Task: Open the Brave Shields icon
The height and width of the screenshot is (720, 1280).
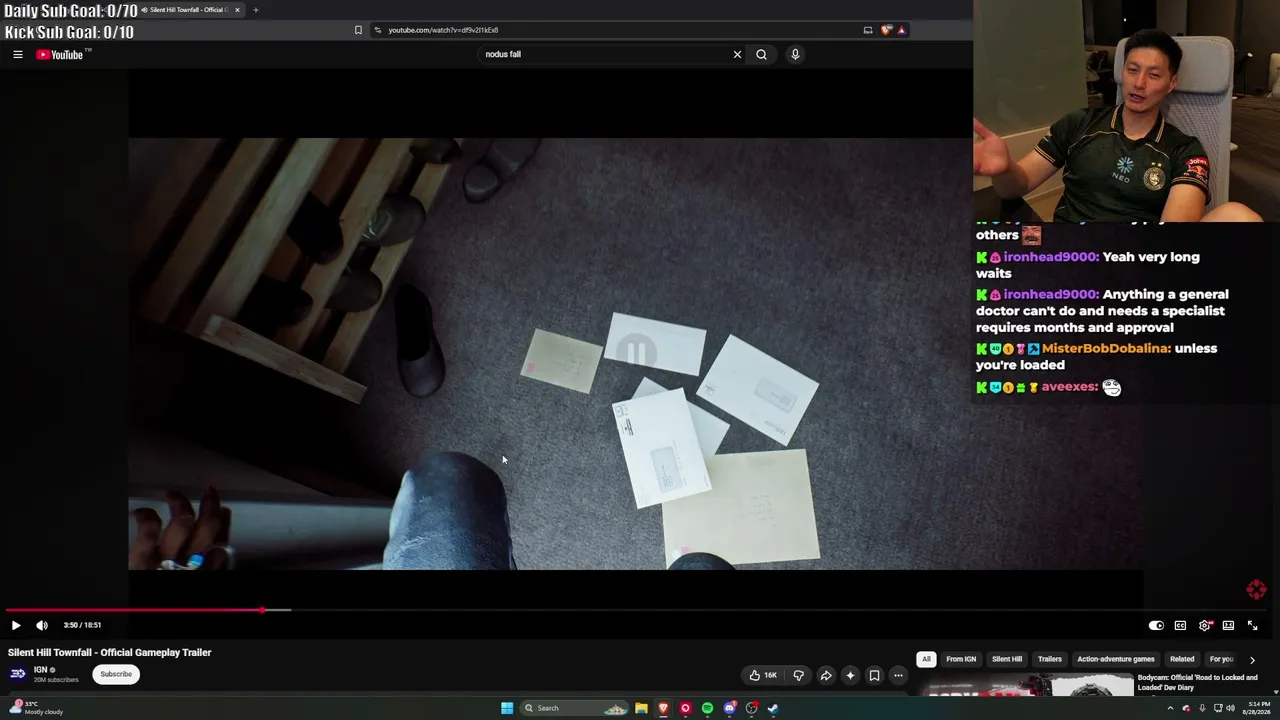Action: pyautogui.click(x=886, y=30)
